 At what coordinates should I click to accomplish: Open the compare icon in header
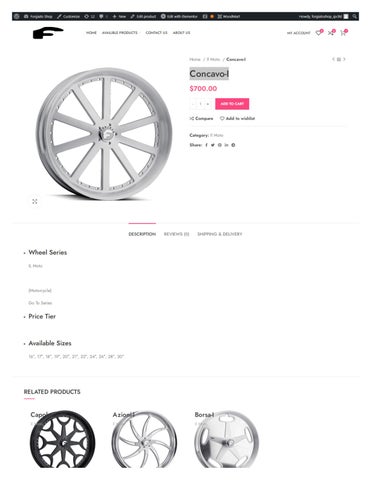331,33
